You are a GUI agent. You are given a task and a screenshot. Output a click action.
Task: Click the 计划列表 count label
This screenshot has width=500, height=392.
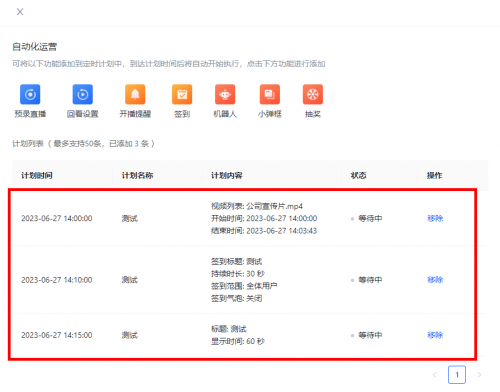83,144
